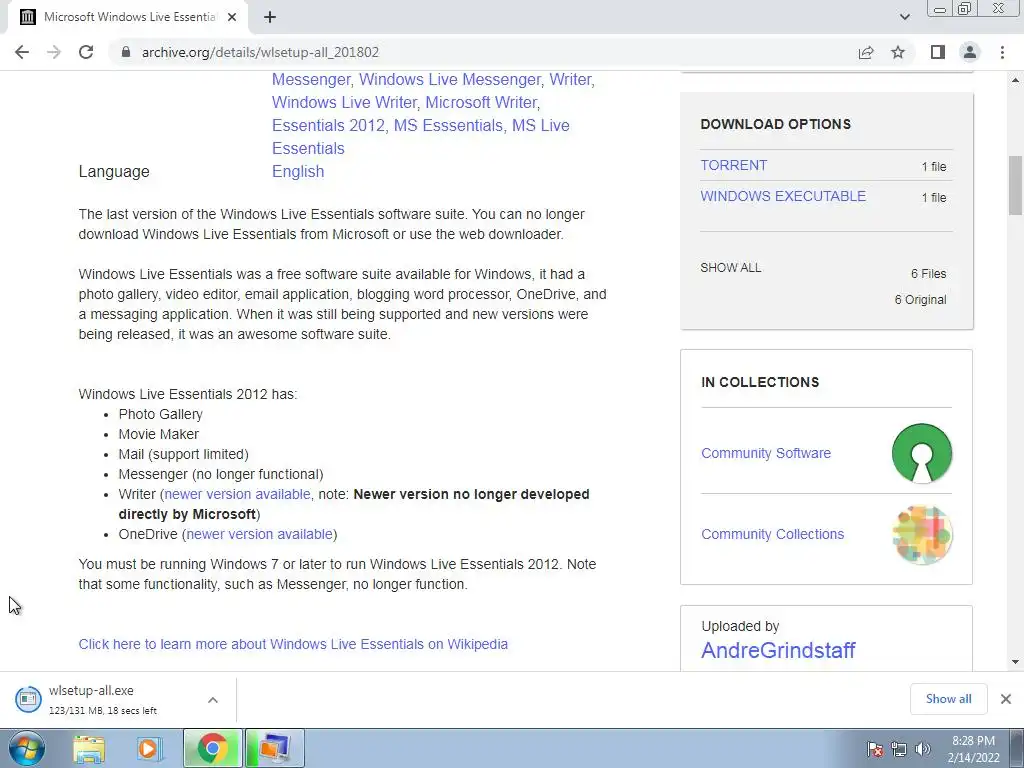Click the Windows Live Writer topic link
The height and width of the screenshot is (768, 1024).
[x=344, y=103]
